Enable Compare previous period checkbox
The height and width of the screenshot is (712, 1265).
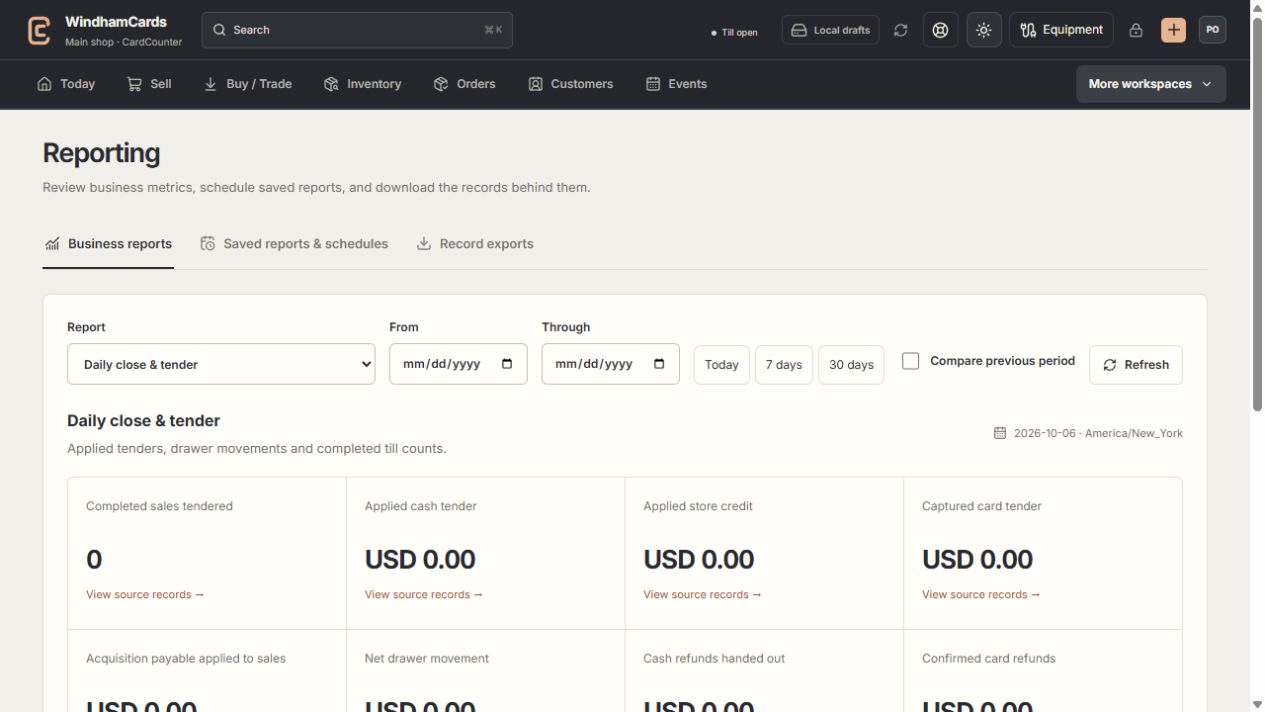coord(911,361)
